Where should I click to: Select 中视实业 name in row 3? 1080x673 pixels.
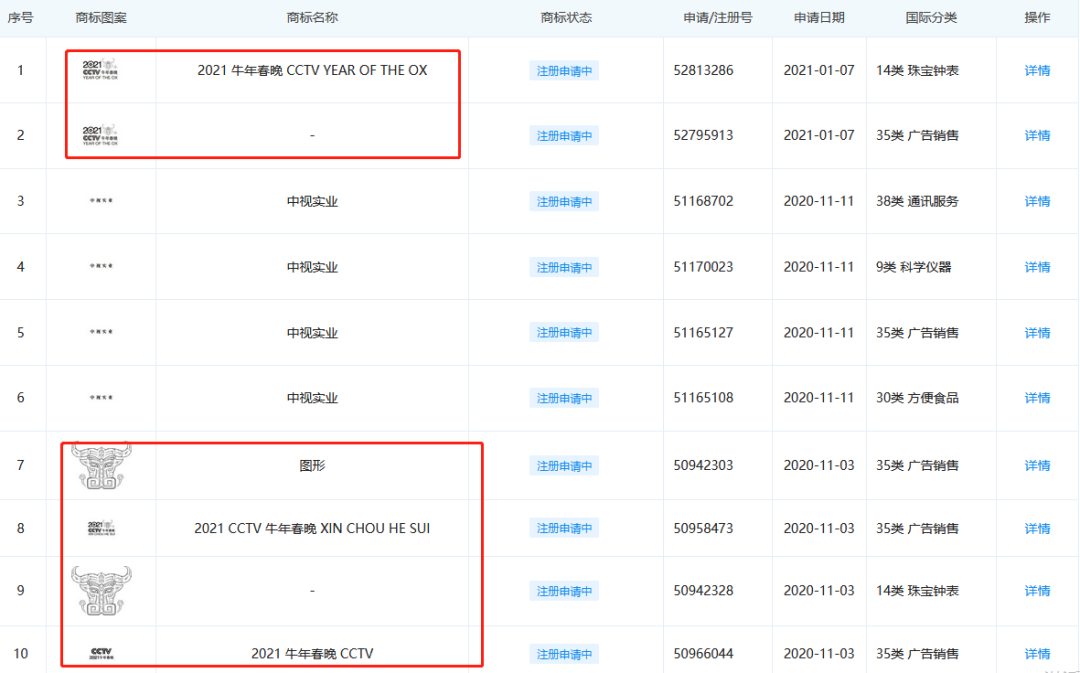click(x=312, y=202)
